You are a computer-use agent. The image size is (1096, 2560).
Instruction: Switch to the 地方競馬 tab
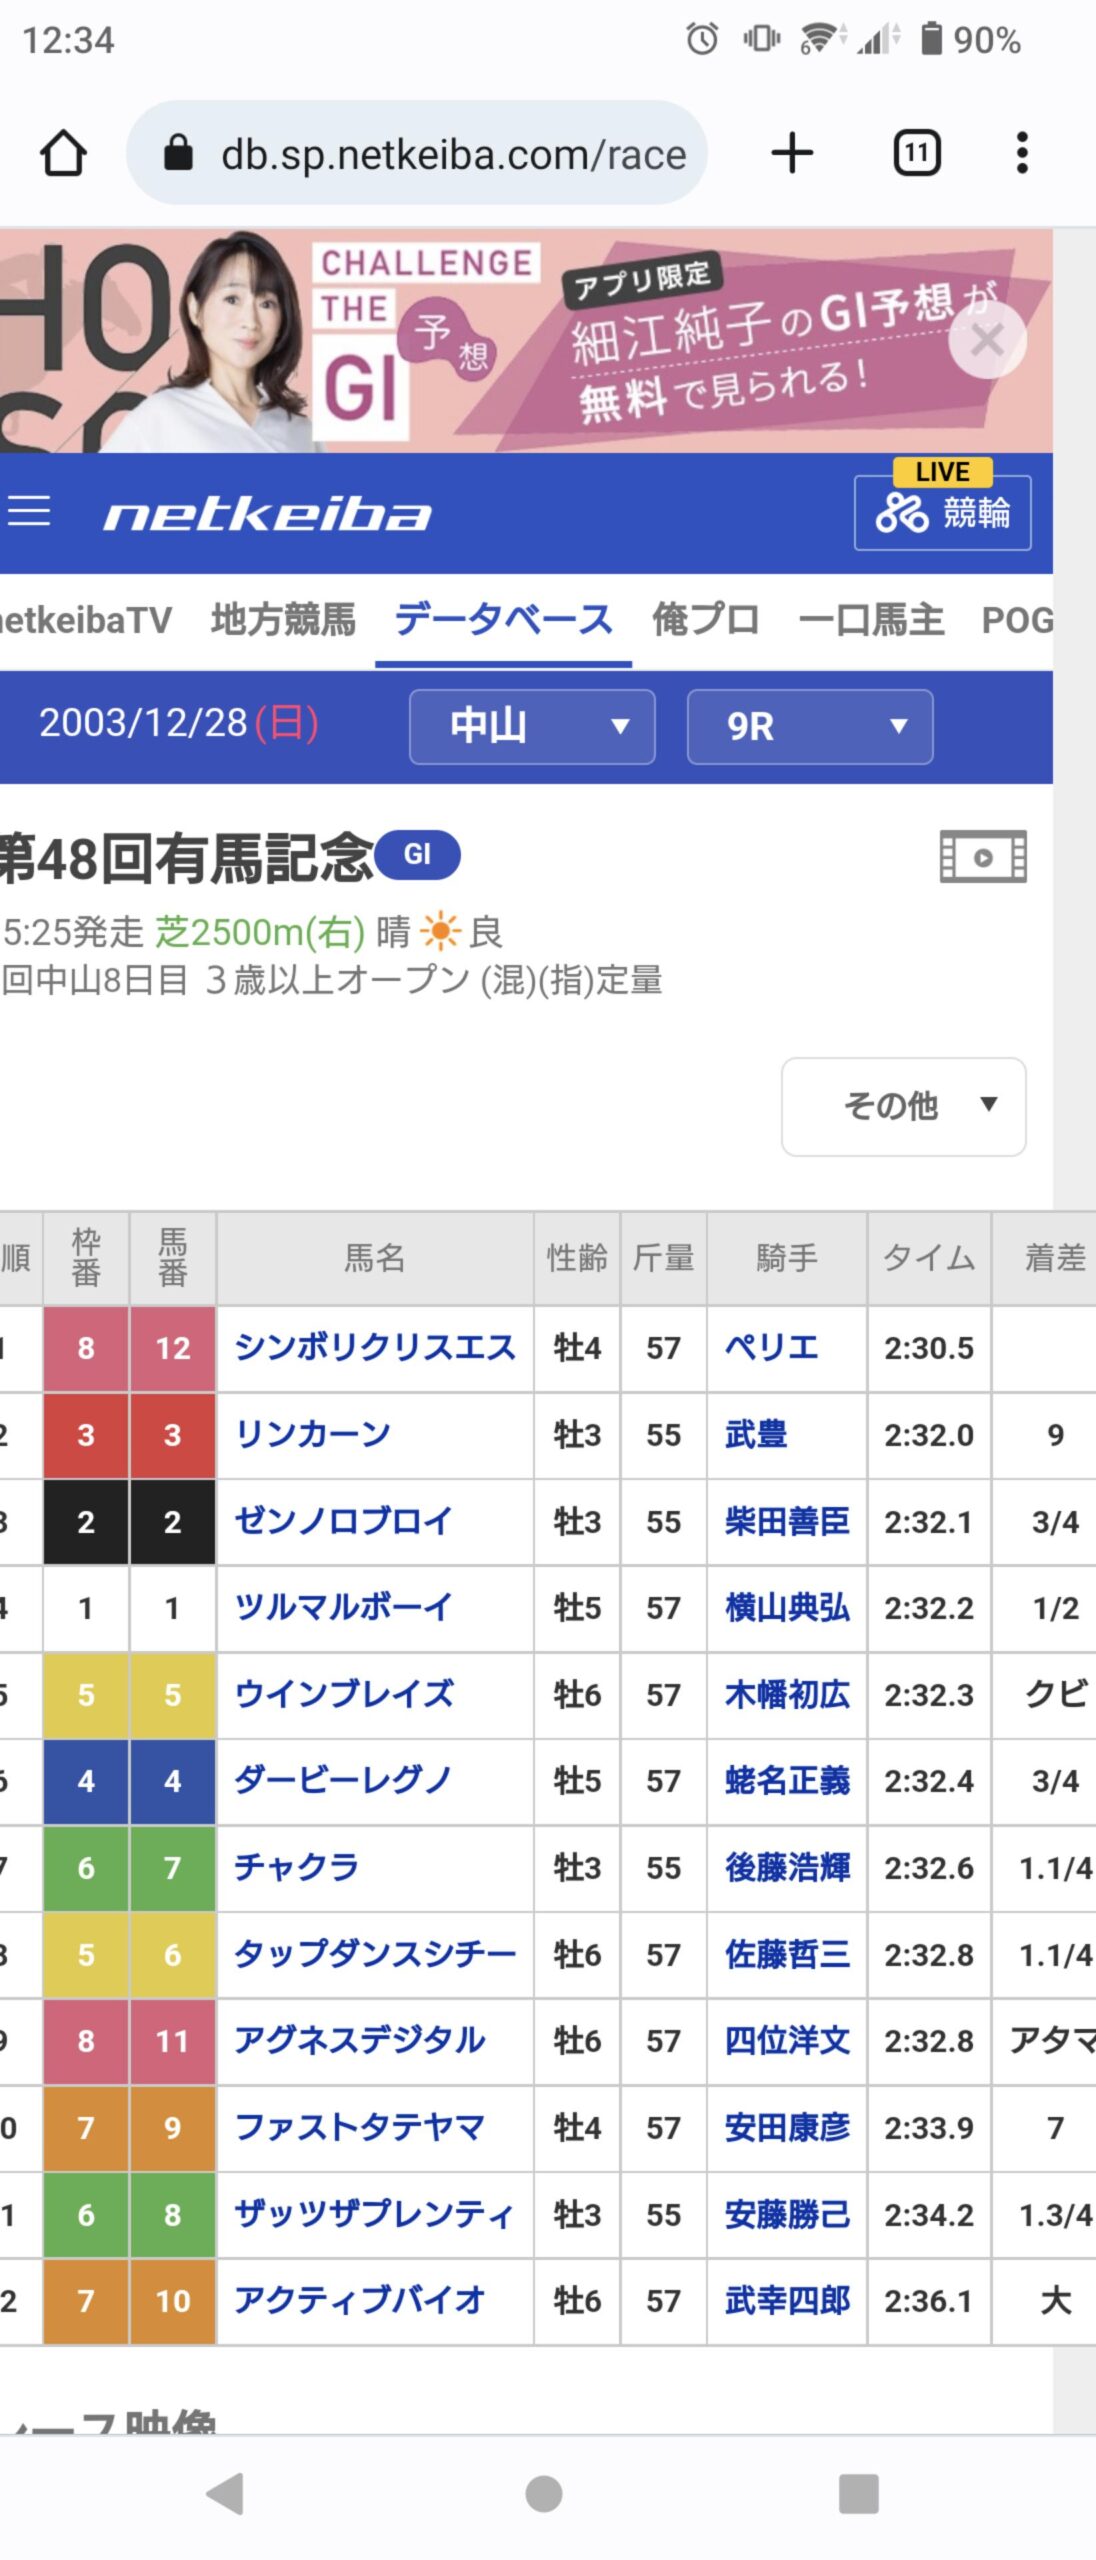283,620
